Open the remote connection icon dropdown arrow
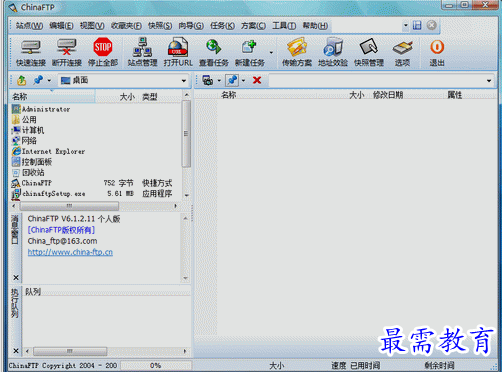 (219, 80)
